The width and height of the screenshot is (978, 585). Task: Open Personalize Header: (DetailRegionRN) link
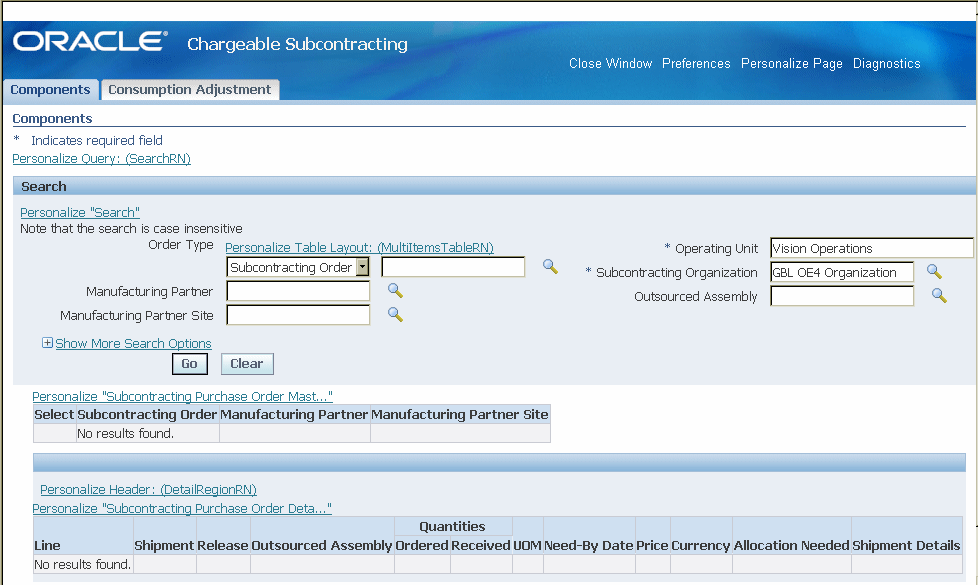click(x=148, y=490)
